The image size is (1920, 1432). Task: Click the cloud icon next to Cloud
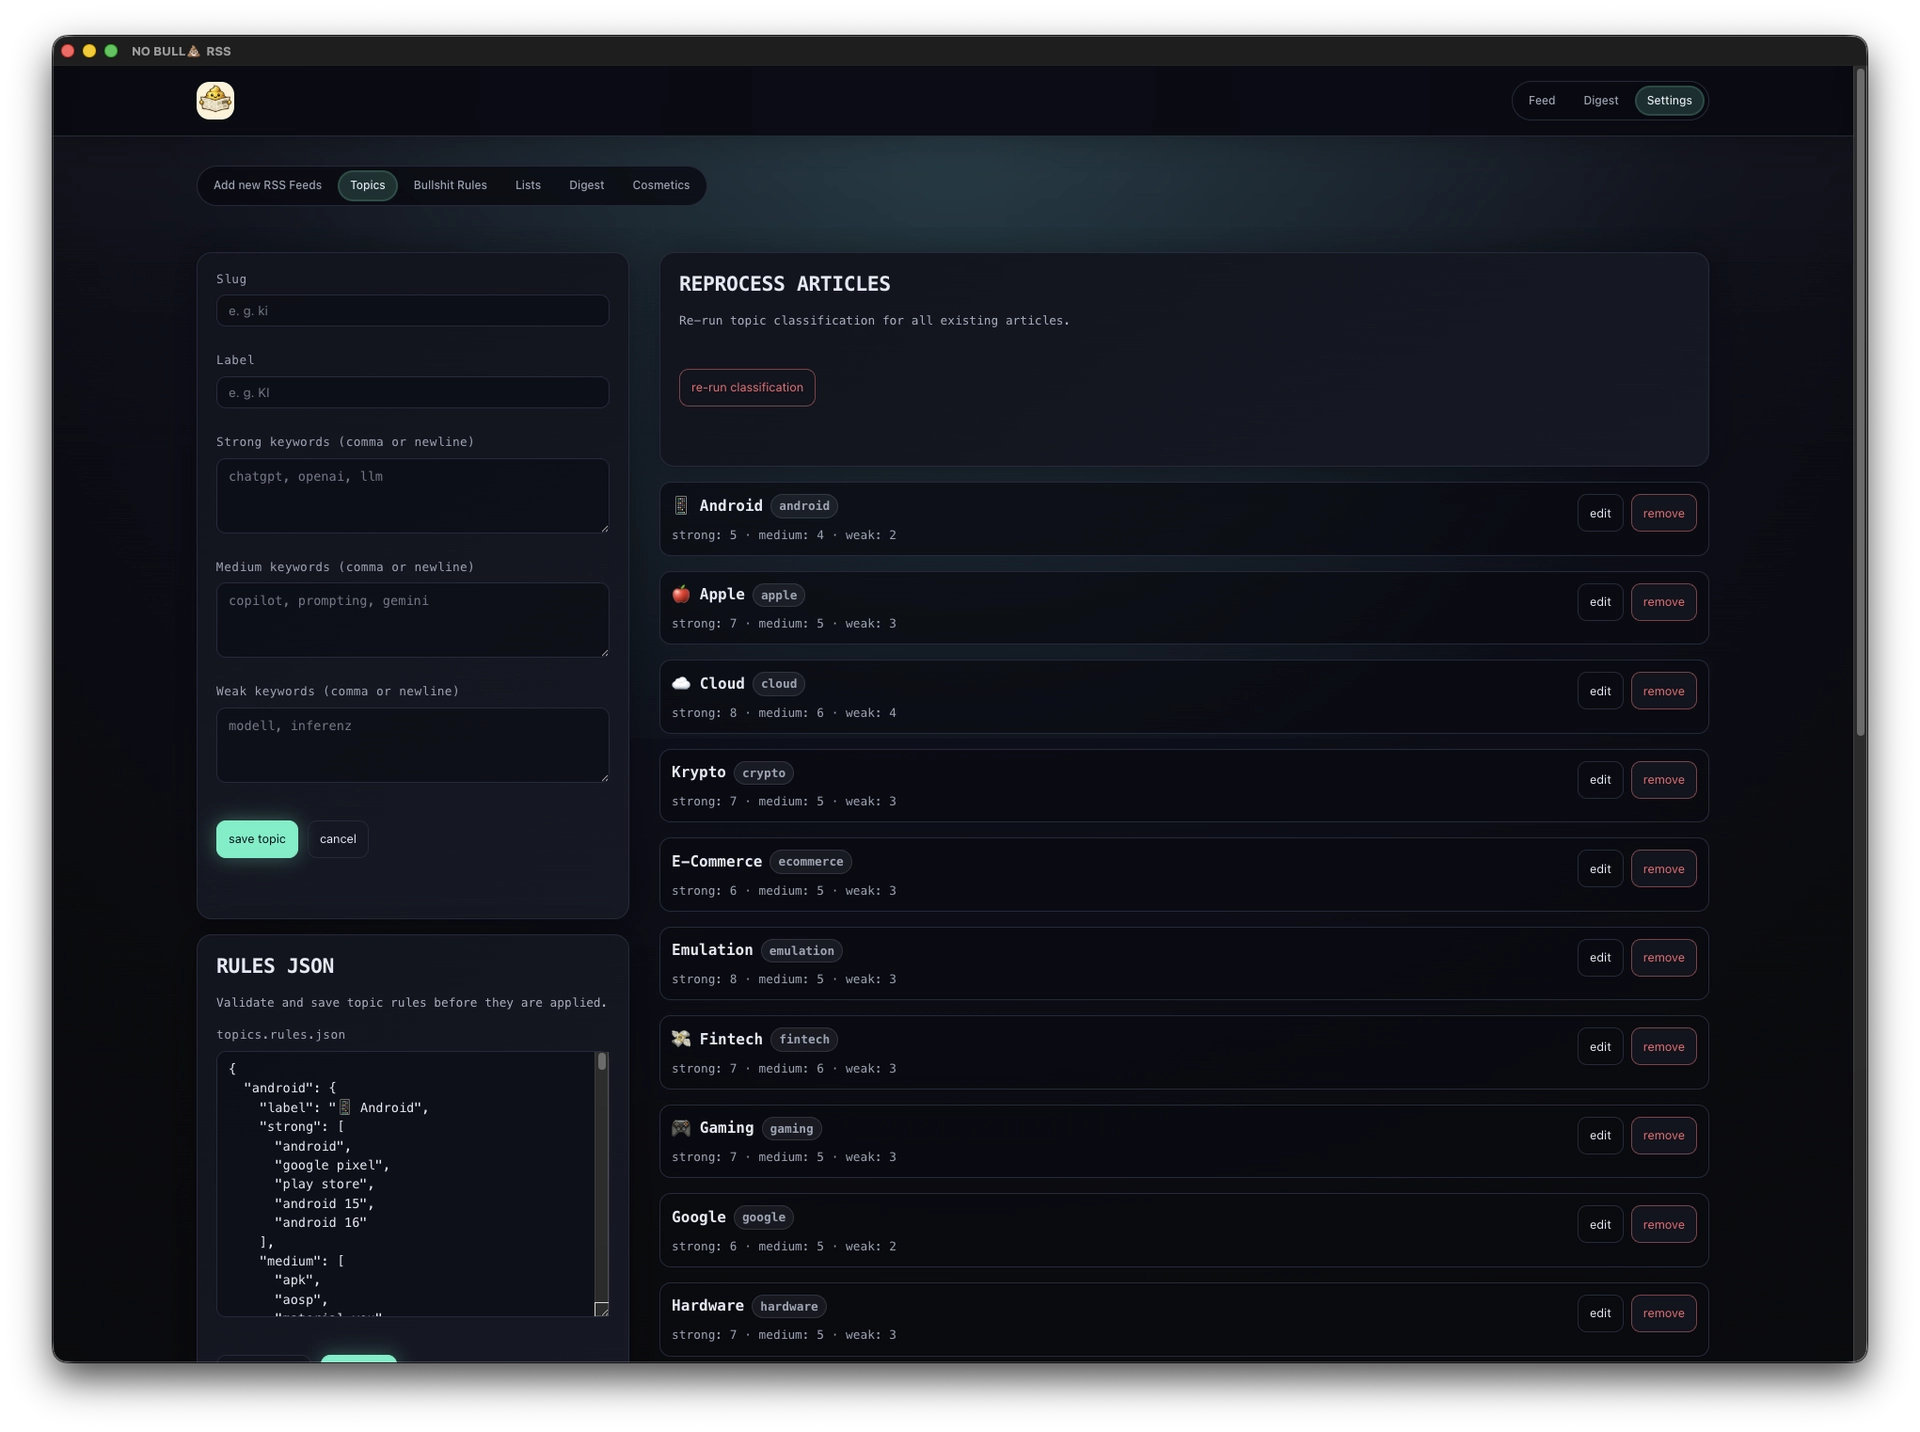click(681, 683)
